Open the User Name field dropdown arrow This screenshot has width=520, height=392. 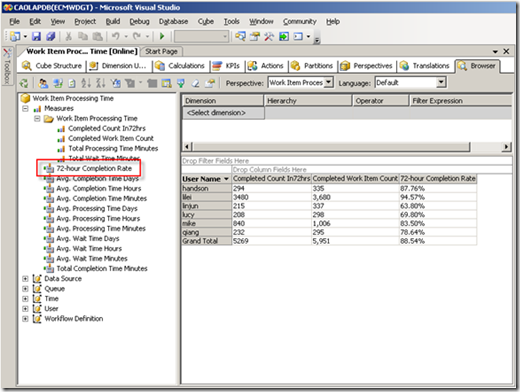[x=226, y=179]
